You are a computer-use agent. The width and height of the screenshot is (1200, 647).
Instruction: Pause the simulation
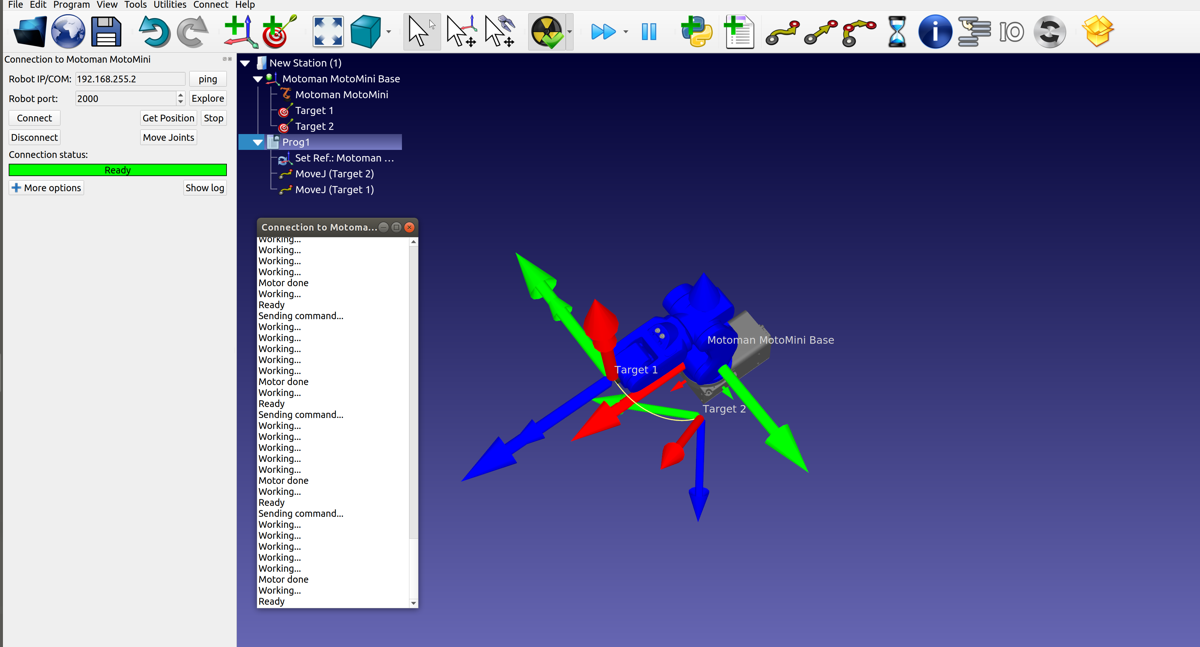(649, 32)
